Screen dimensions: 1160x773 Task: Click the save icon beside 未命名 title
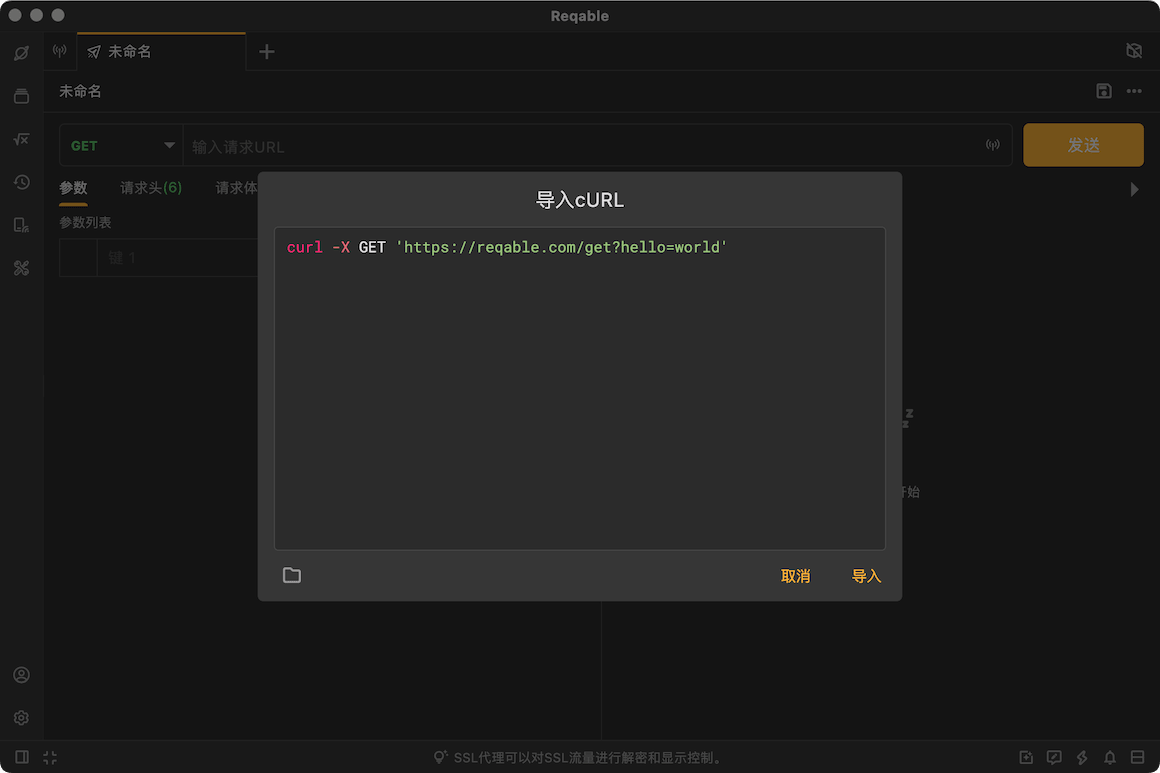[1104, 91]
